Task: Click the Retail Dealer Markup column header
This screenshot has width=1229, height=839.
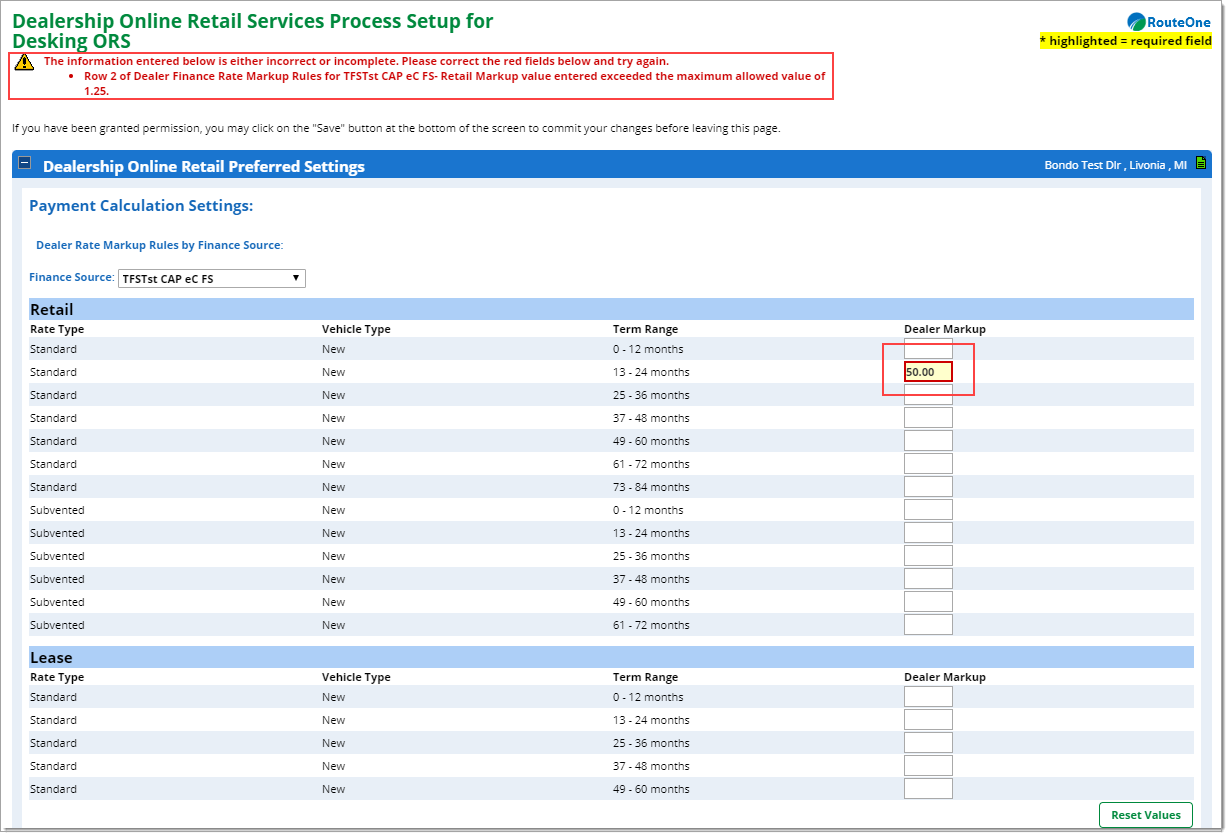Action: click(x=945, y=329)
